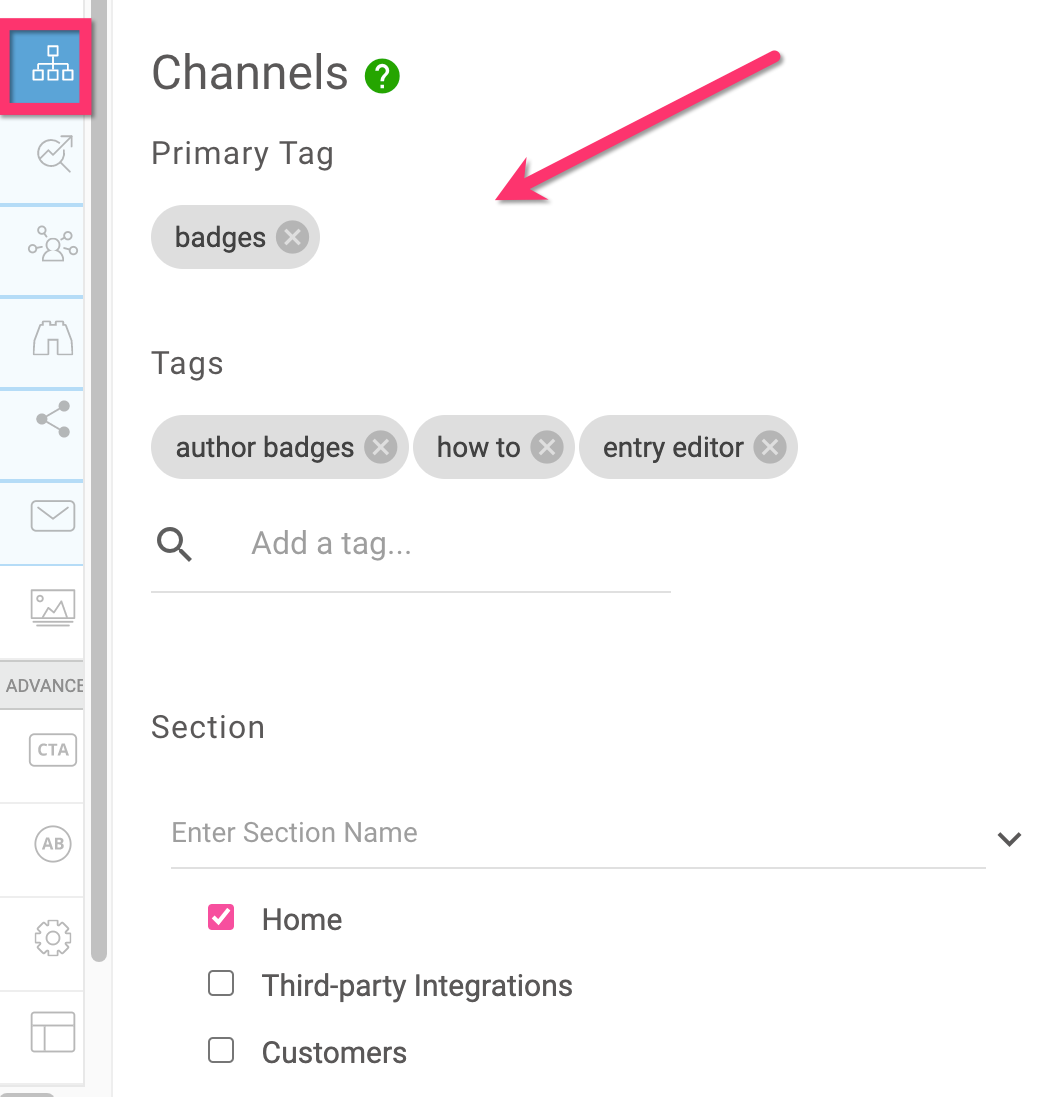Click the green Channels help icon
This screenshot has height=1097, width=1039.
[x=382, y=76]
